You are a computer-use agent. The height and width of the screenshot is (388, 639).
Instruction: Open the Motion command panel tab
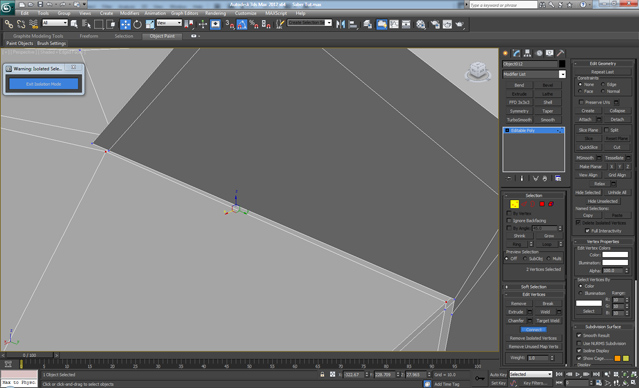click(539, 53)
